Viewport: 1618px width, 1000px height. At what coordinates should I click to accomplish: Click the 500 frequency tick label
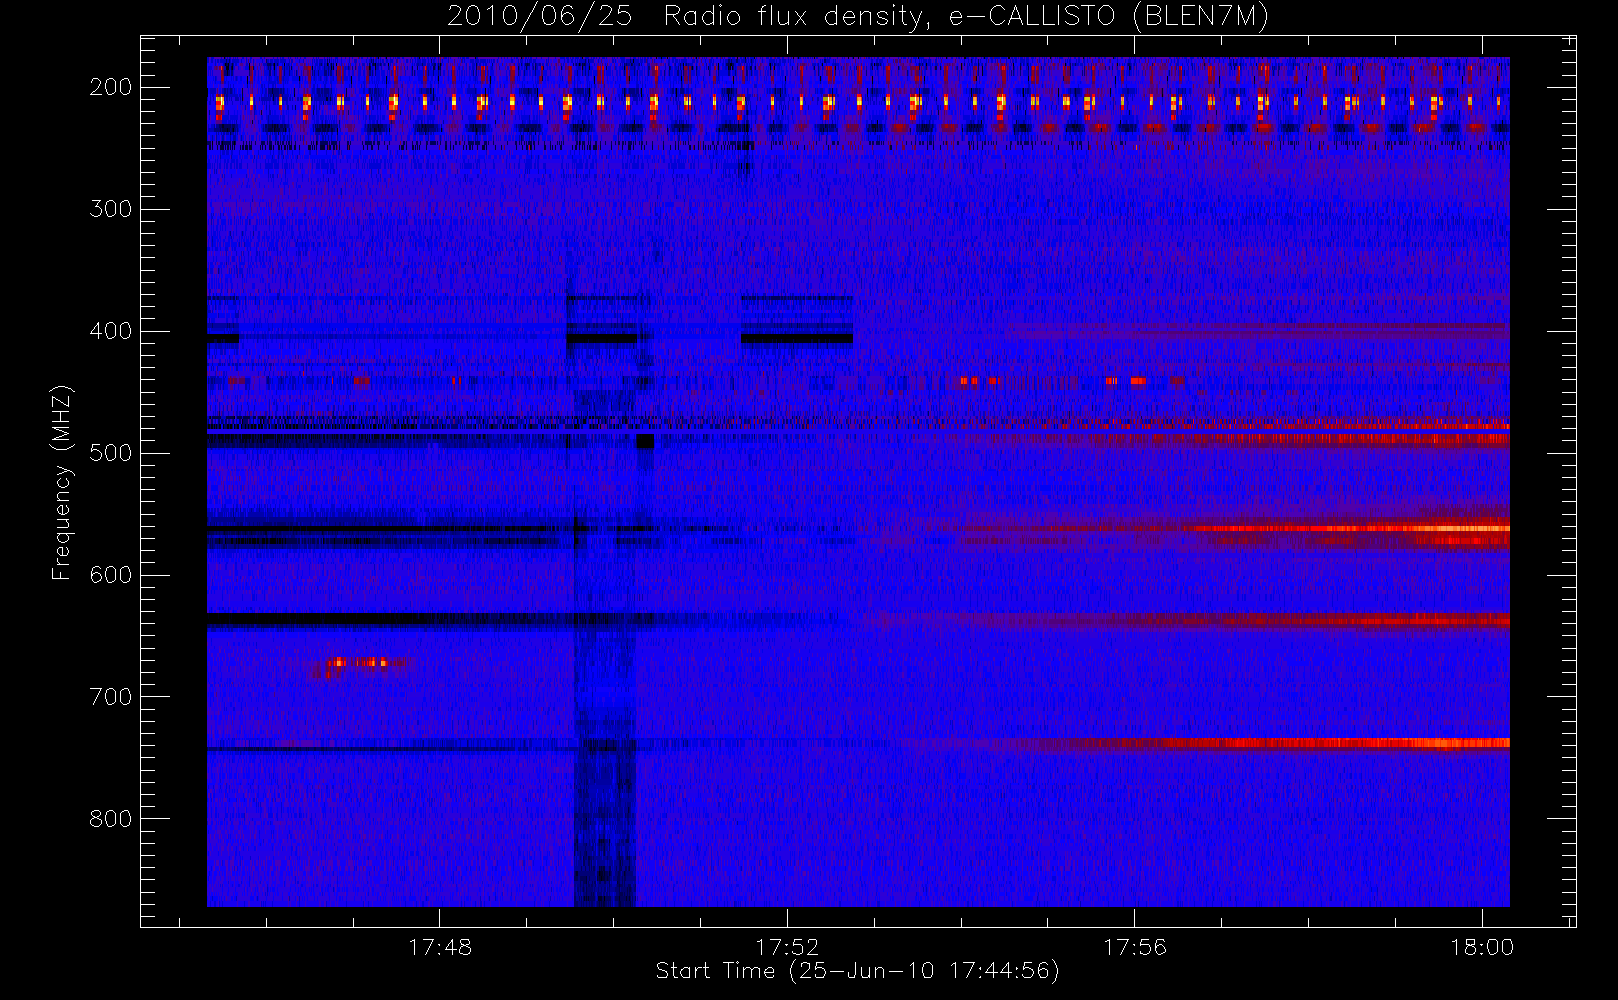coord(110,453)
